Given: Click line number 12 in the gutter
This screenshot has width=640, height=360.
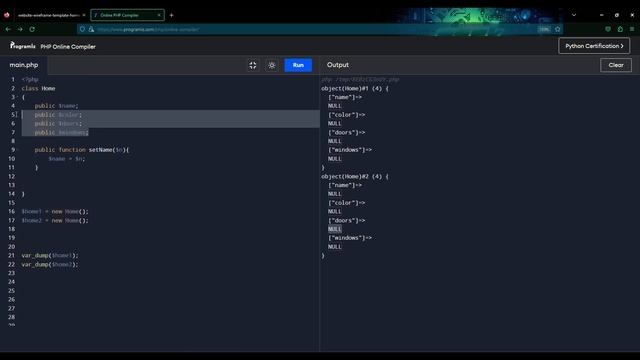Looking at the screenshot, I should tap(11, 176).
